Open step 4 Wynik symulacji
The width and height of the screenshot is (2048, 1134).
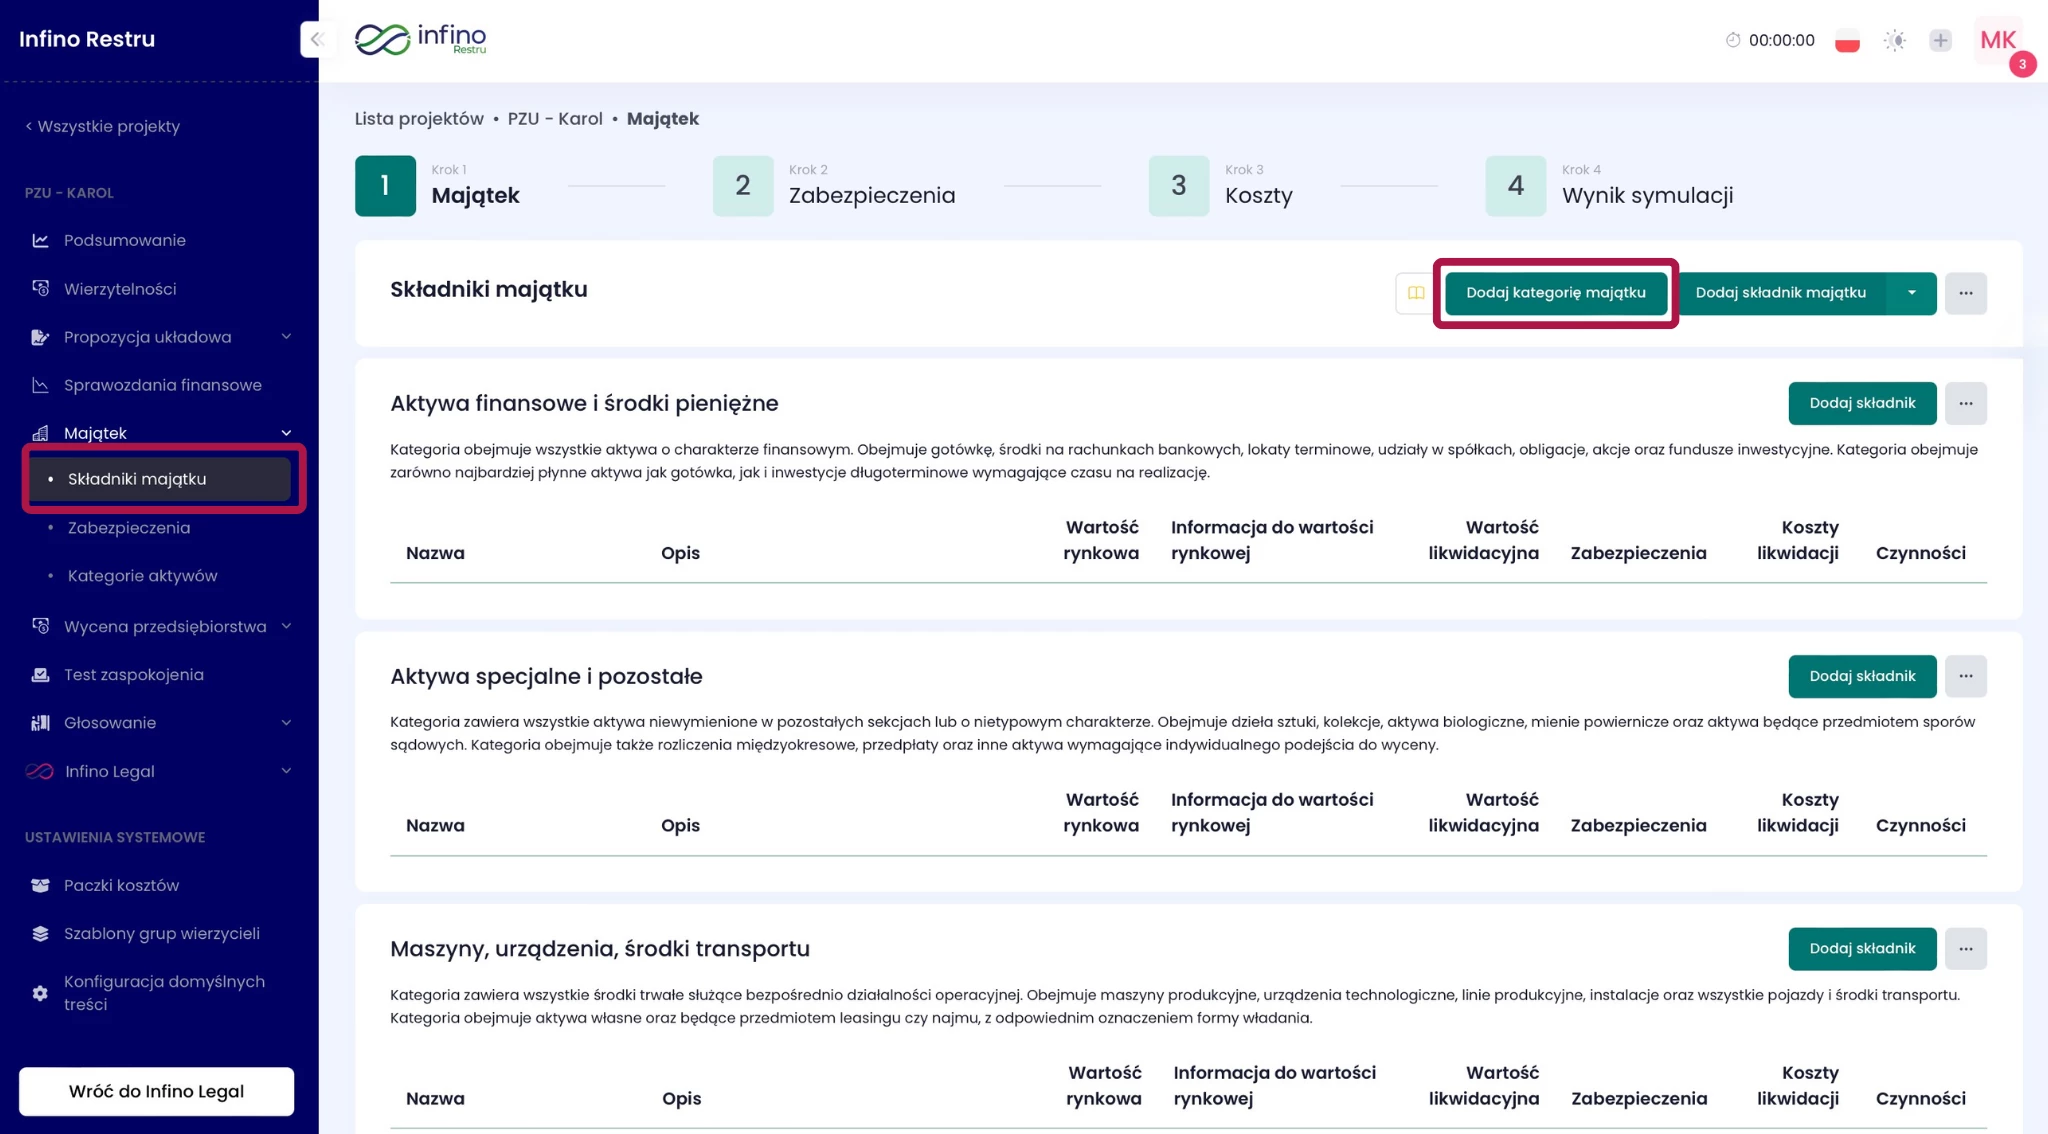(x=1515, y=186)
